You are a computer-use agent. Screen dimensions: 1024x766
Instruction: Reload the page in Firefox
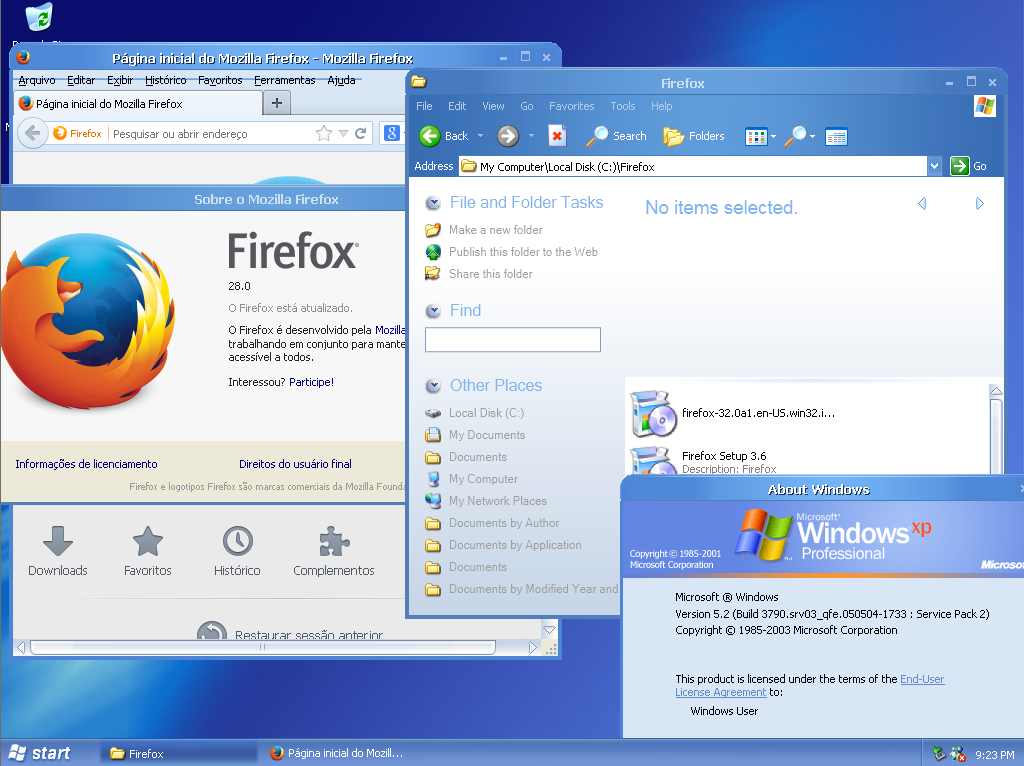click(360, 133)
